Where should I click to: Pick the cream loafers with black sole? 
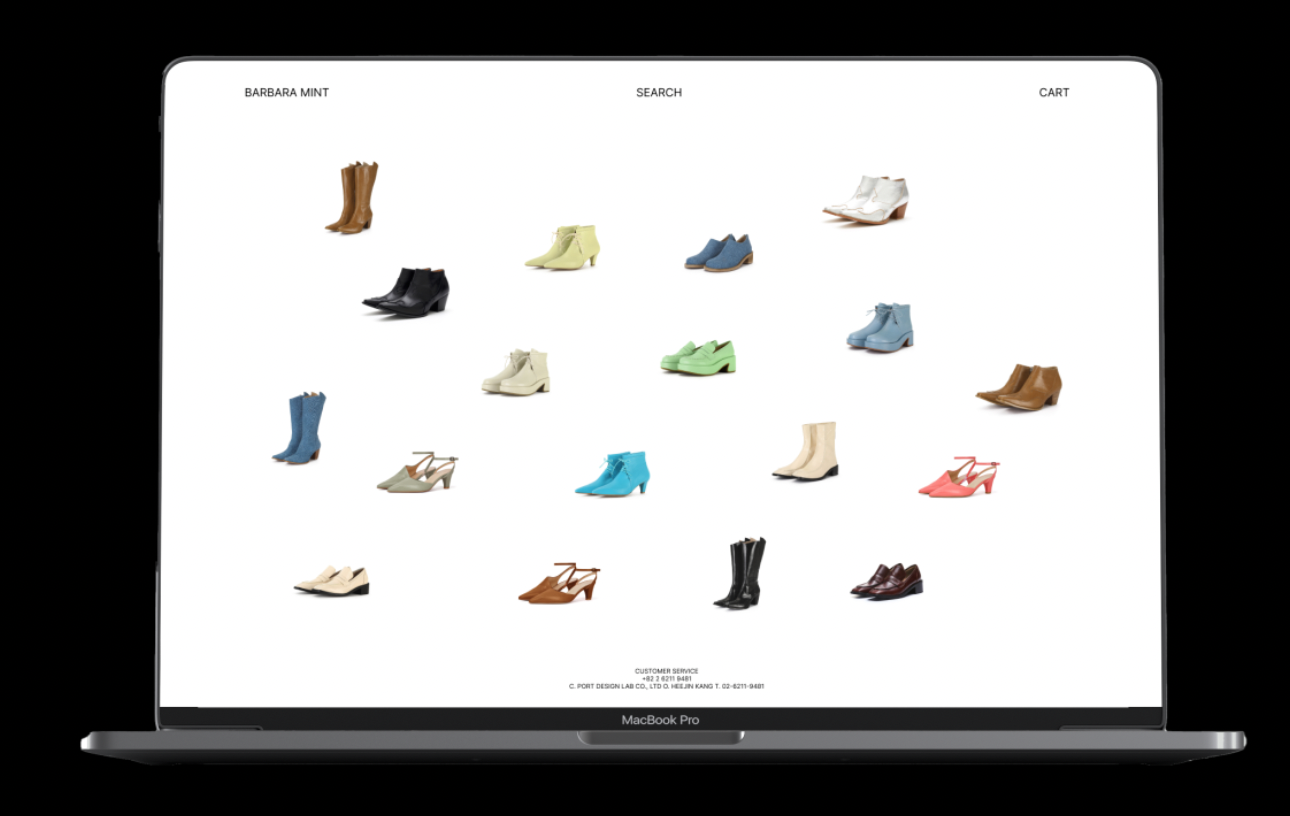(x=331, y=581)
